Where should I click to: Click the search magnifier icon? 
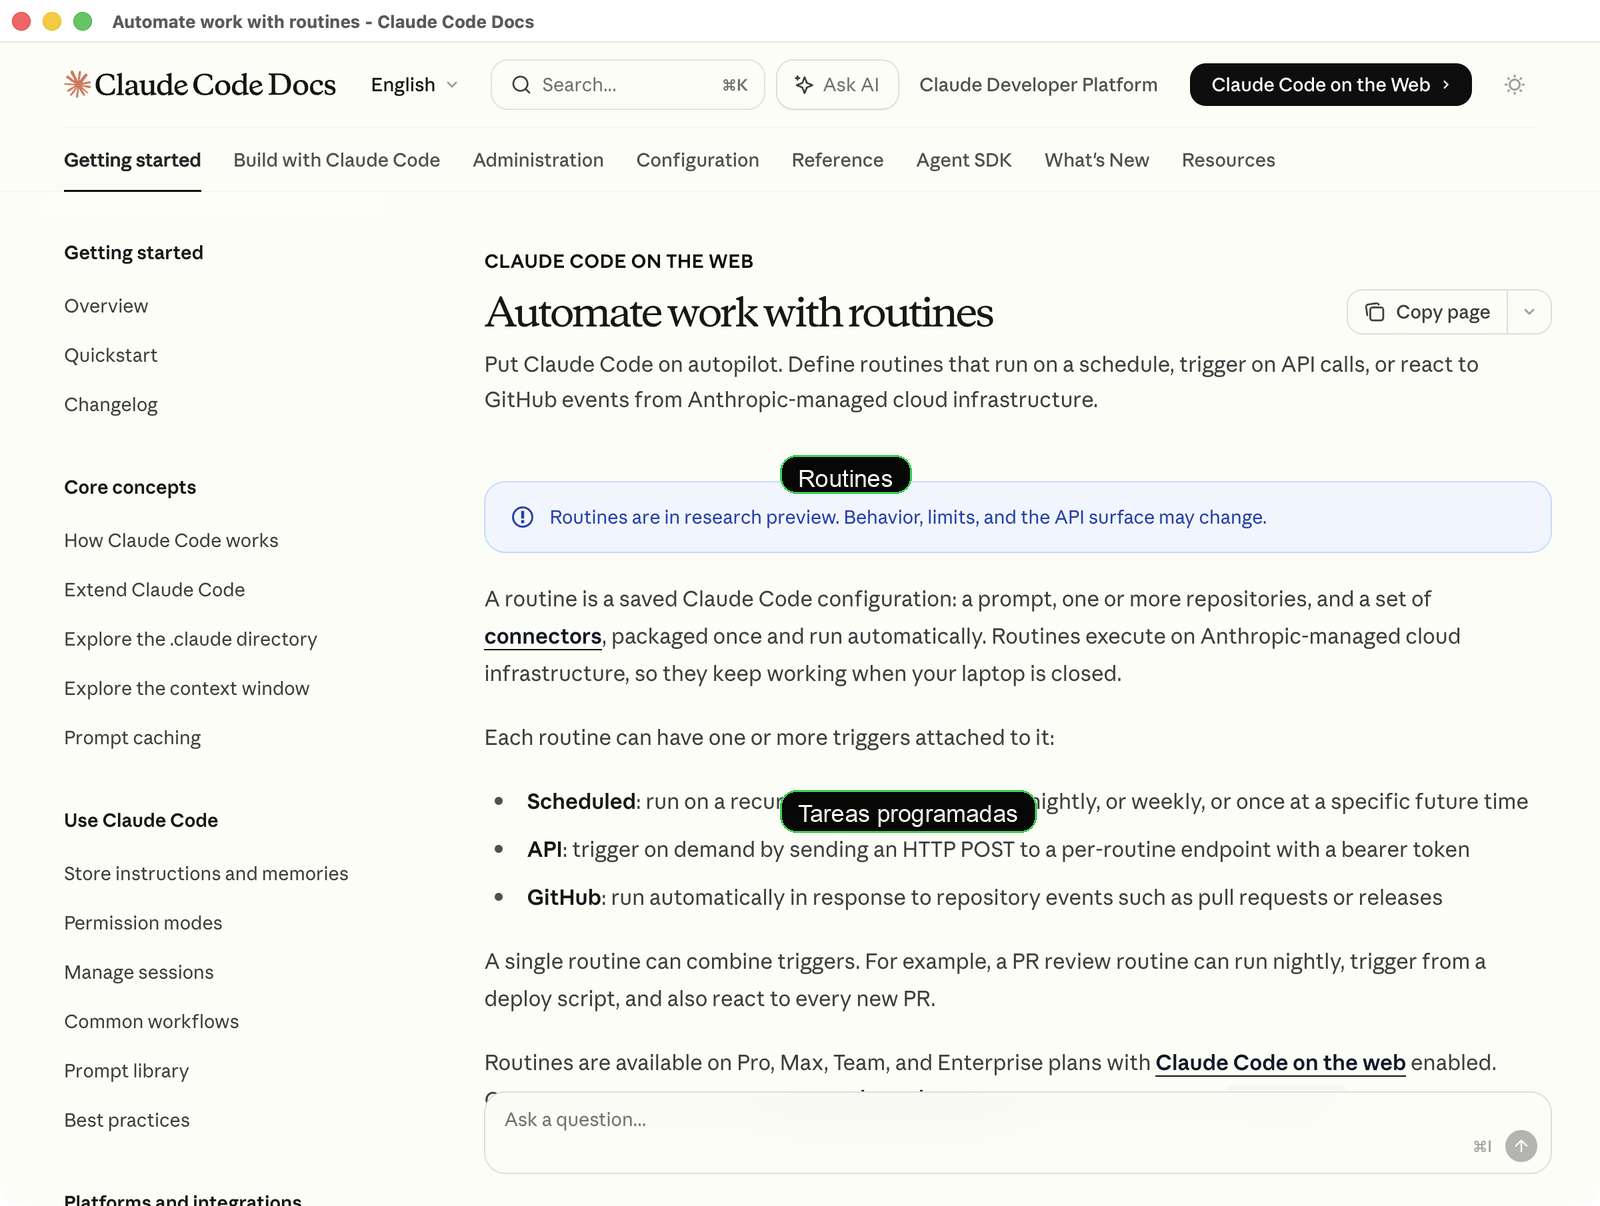tap(521, 85)
